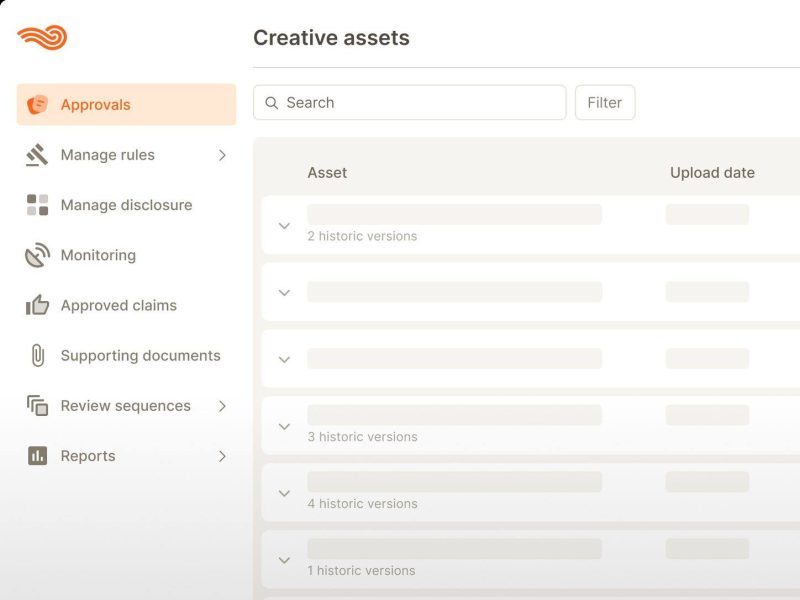Click the orange wave logo
The height and width of the screenshot is (600, 800).
[x=42, y=37]
